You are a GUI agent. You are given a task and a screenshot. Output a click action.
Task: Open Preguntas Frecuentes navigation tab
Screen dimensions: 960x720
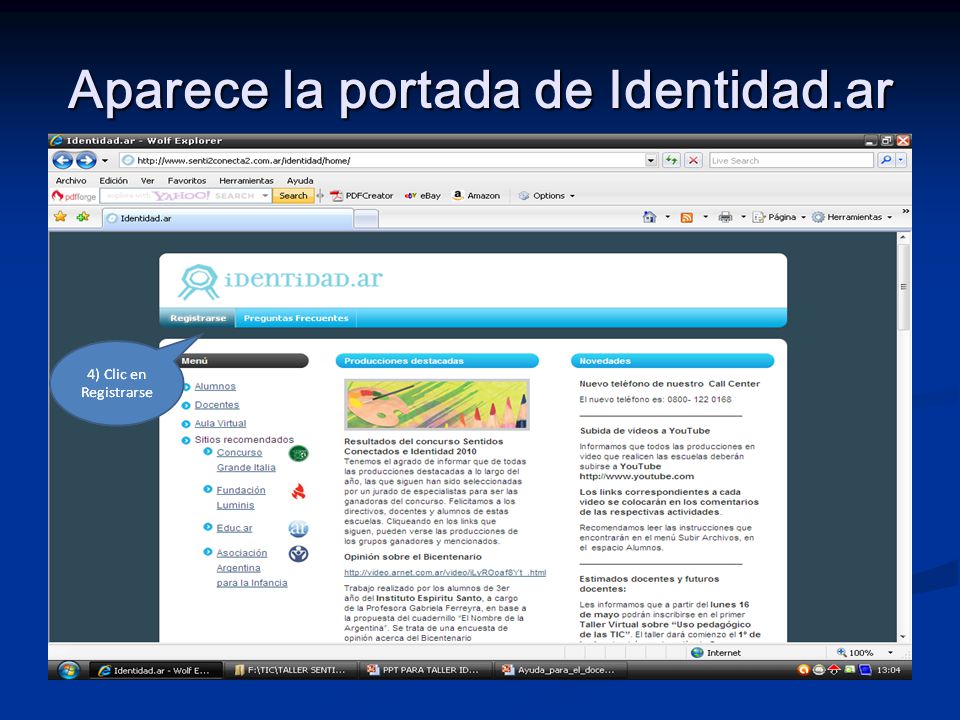[x=296, y=318]
